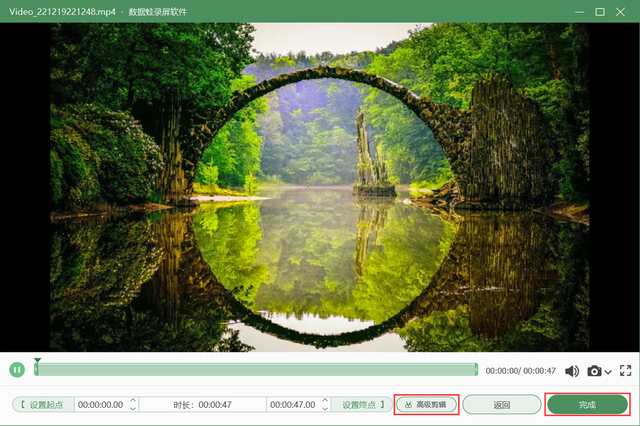Pause the video with the green pause button
This screenshot has width=640, height=426.
tap(17, 370)
